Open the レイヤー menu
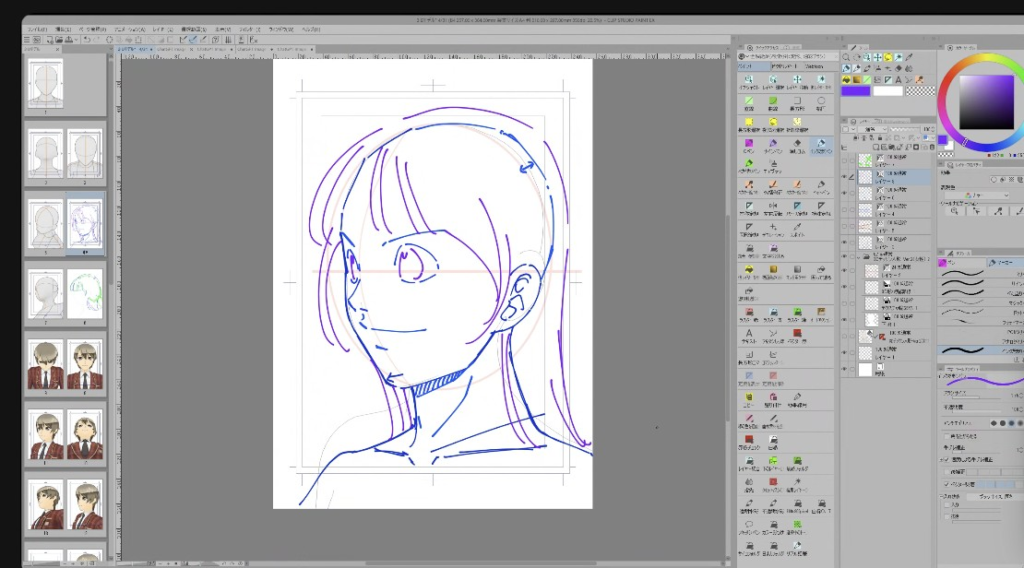This screenshot has width=1024, height=568. (x=163, y=29)
